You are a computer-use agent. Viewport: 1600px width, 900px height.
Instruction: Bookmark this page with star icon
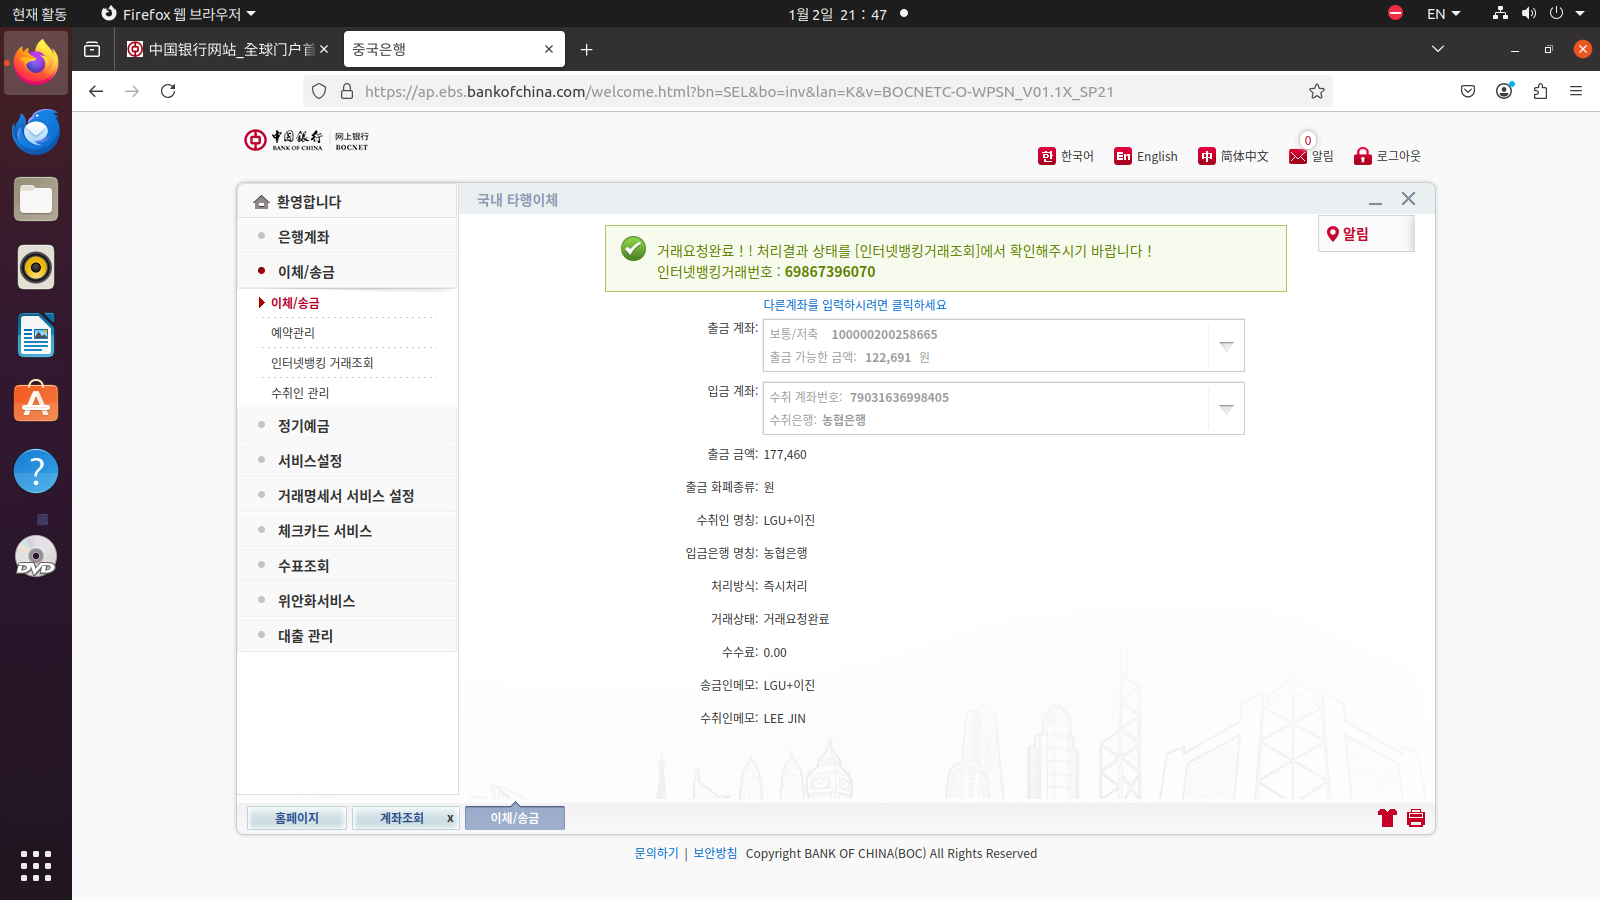(1317, 91)
